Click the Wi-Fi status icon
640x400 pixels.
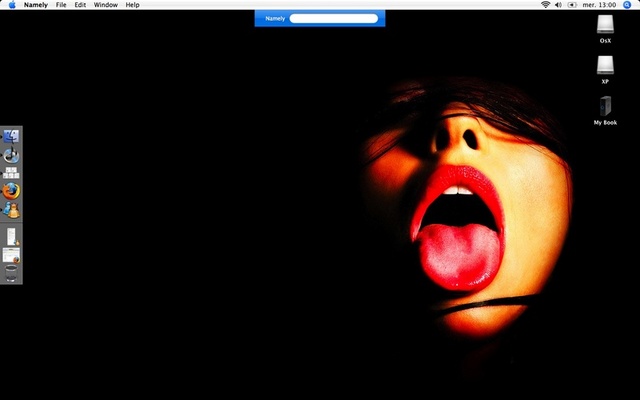(x=545, y=5)
